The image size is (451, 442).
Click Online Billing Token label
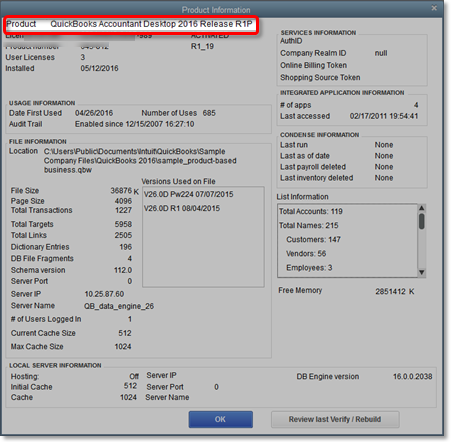click(x=313, y=65)
